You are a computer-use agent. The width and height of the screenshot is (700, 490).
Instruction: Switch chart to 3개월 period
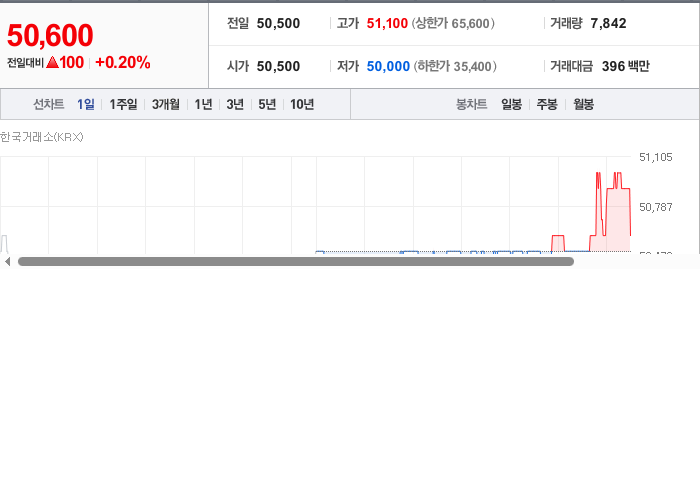point(166,104)
